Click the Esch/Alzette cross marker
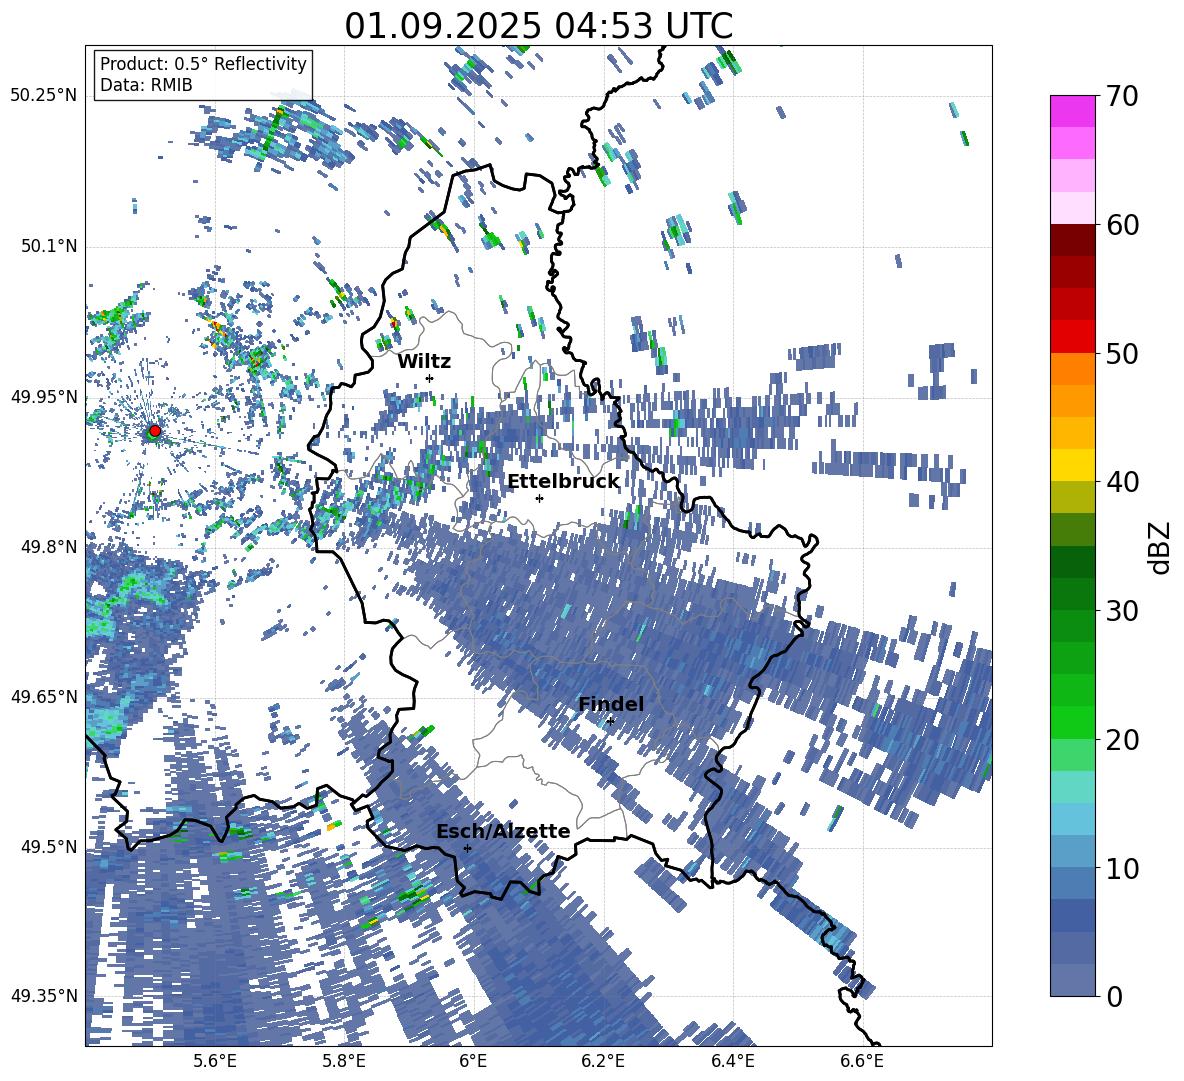The image size is (1184, 1081). [467, 848]
